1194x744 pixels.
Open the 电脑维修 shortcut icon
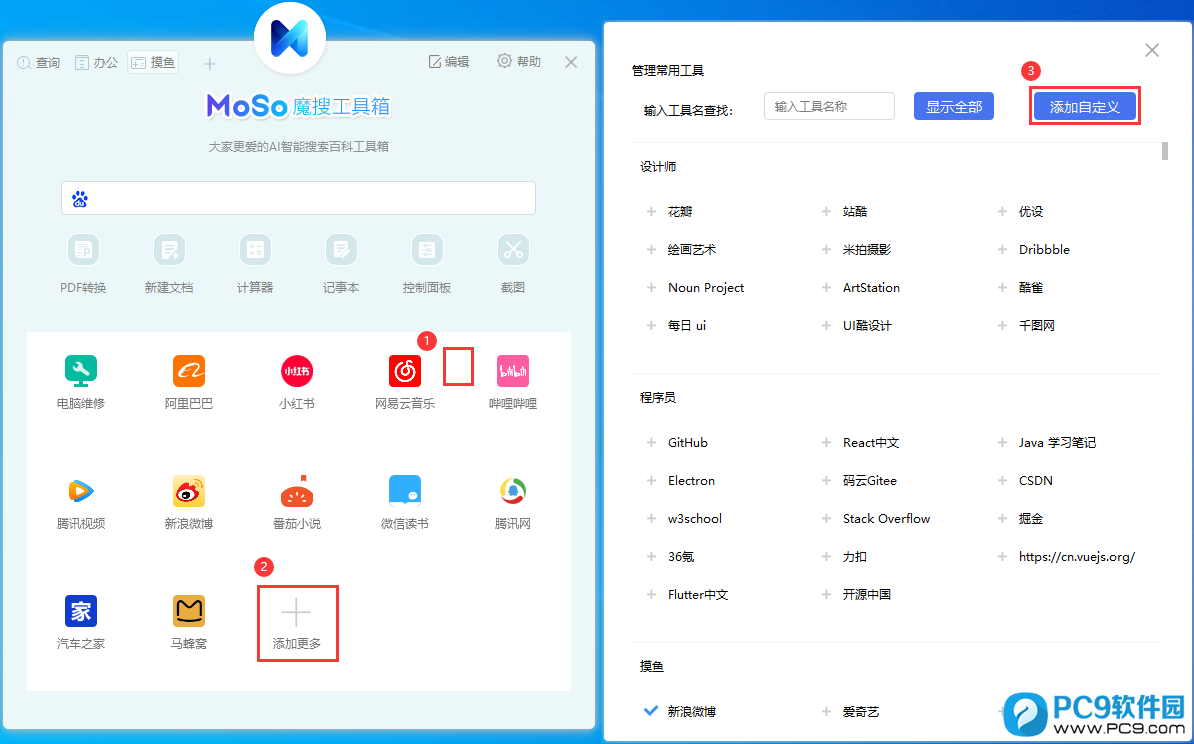coord(81,372)
